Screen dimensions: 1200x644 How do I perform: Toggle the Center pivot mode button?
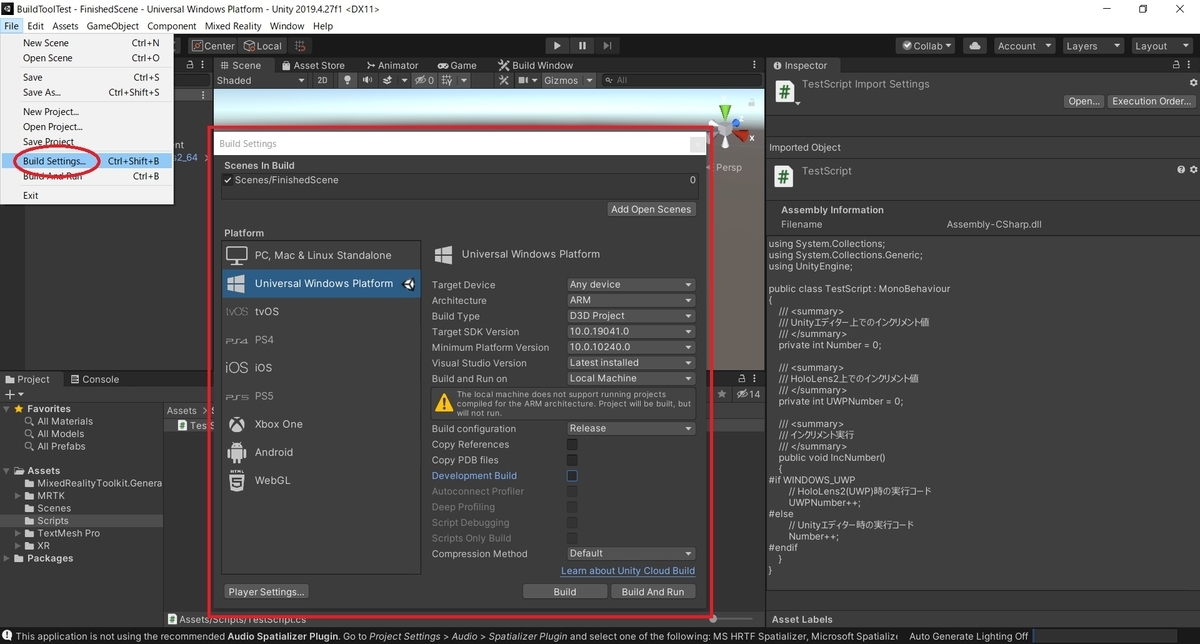pos(213,46)
